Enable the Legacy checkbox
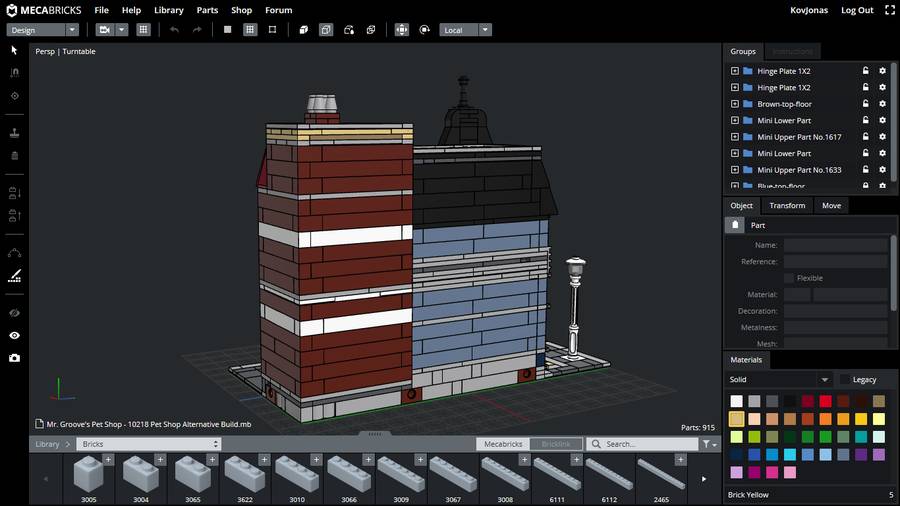Viewport: 900px width, 506px height. pyautogui.click(x=844, y=379)
